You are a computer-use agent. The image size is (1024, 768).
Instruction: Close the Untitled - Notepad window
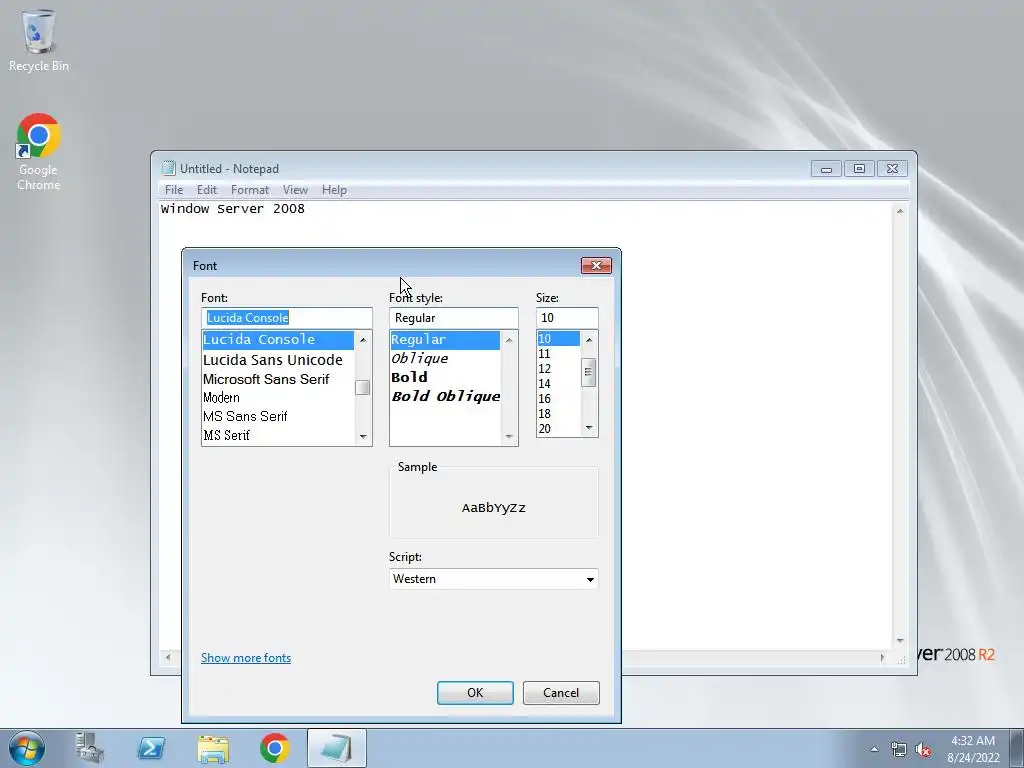(x=893, y=169)
